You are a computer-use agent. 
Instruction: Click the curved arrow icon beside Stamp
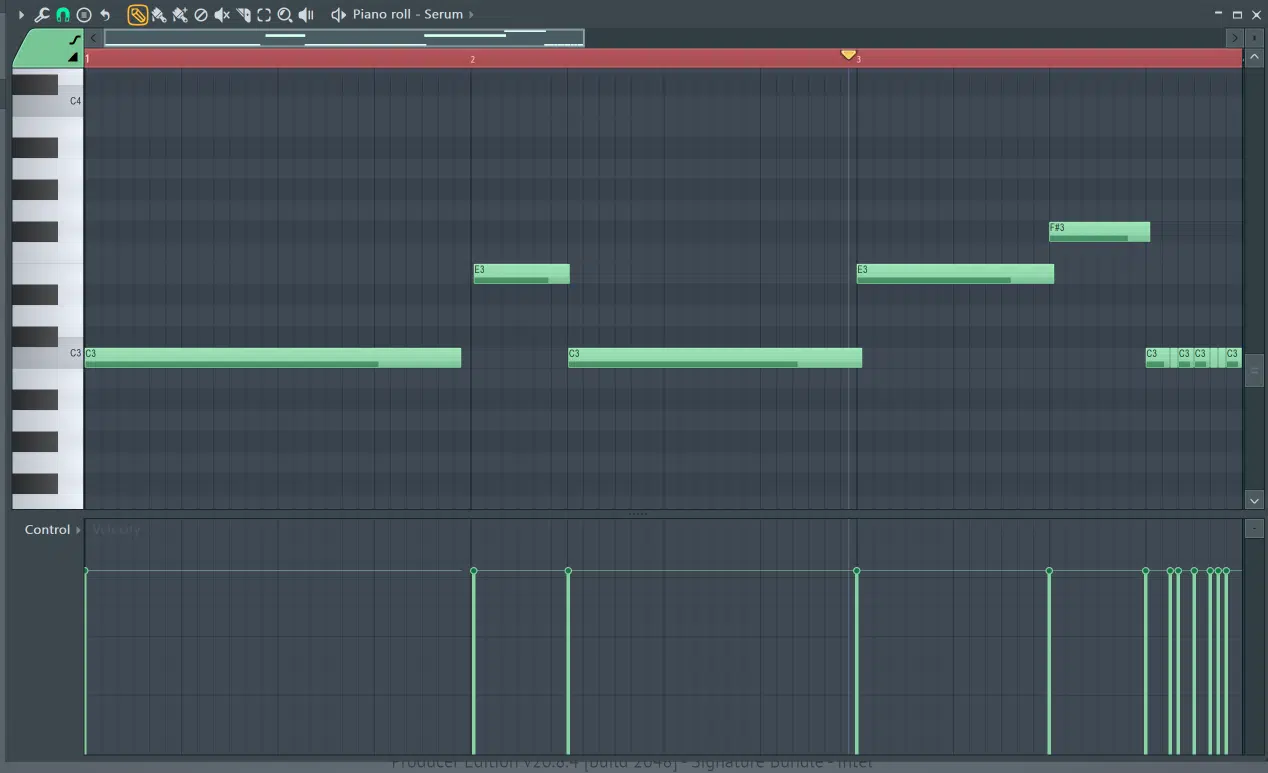[105, 15]
